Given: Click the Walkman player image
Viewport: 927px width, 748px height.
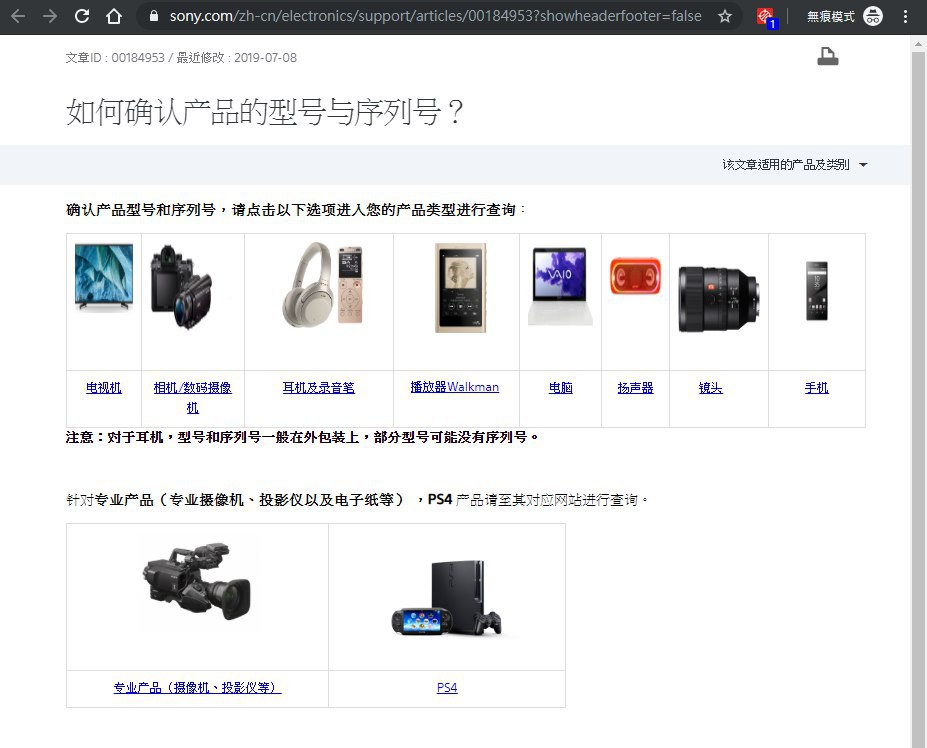Looking at the screenshot, I should pyautogui.click(x=461, y=287).
